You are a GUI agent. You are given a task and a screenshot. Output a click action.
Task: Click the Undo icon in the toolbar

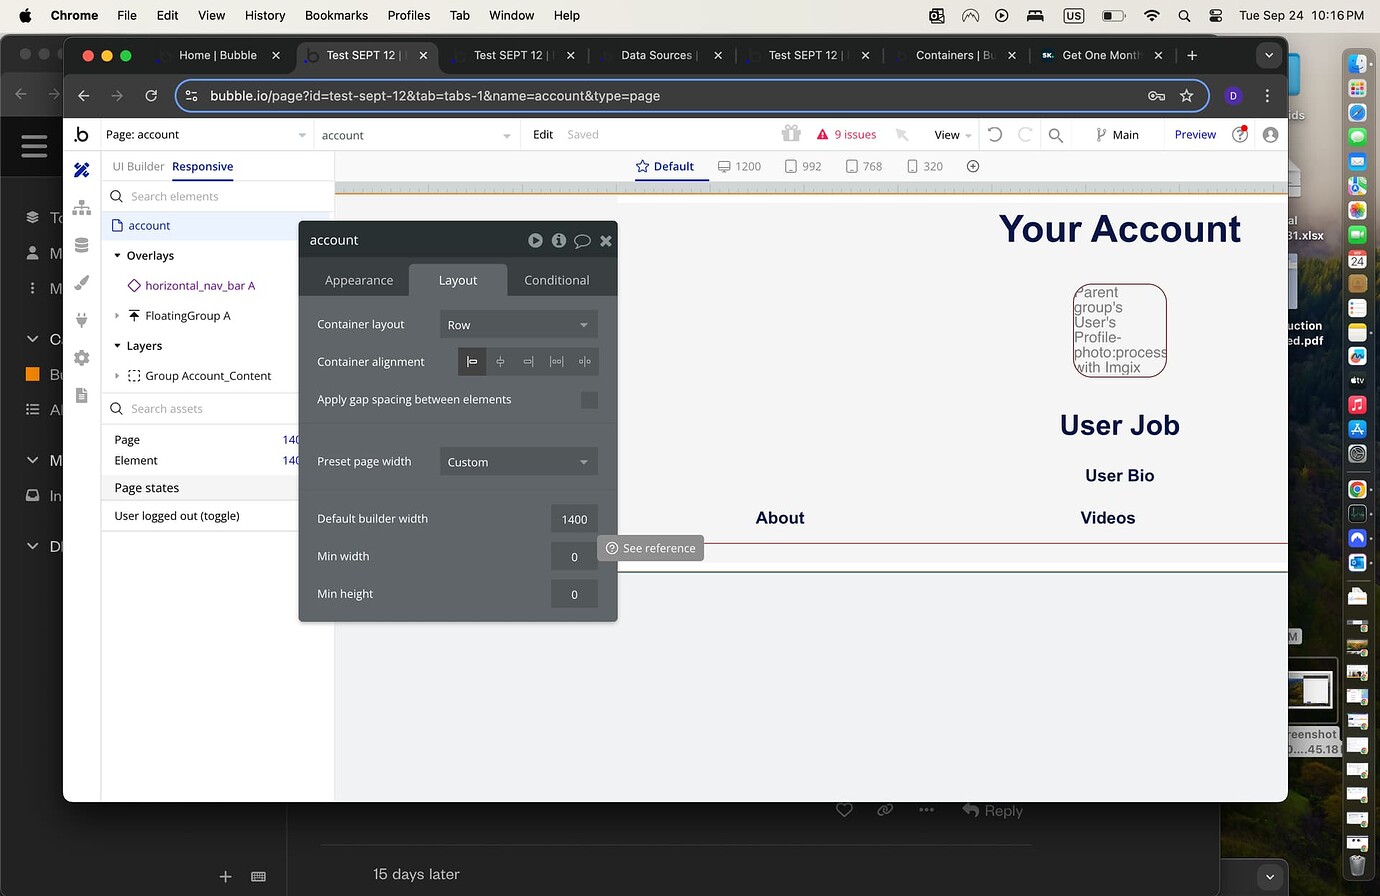pos(992,134)
